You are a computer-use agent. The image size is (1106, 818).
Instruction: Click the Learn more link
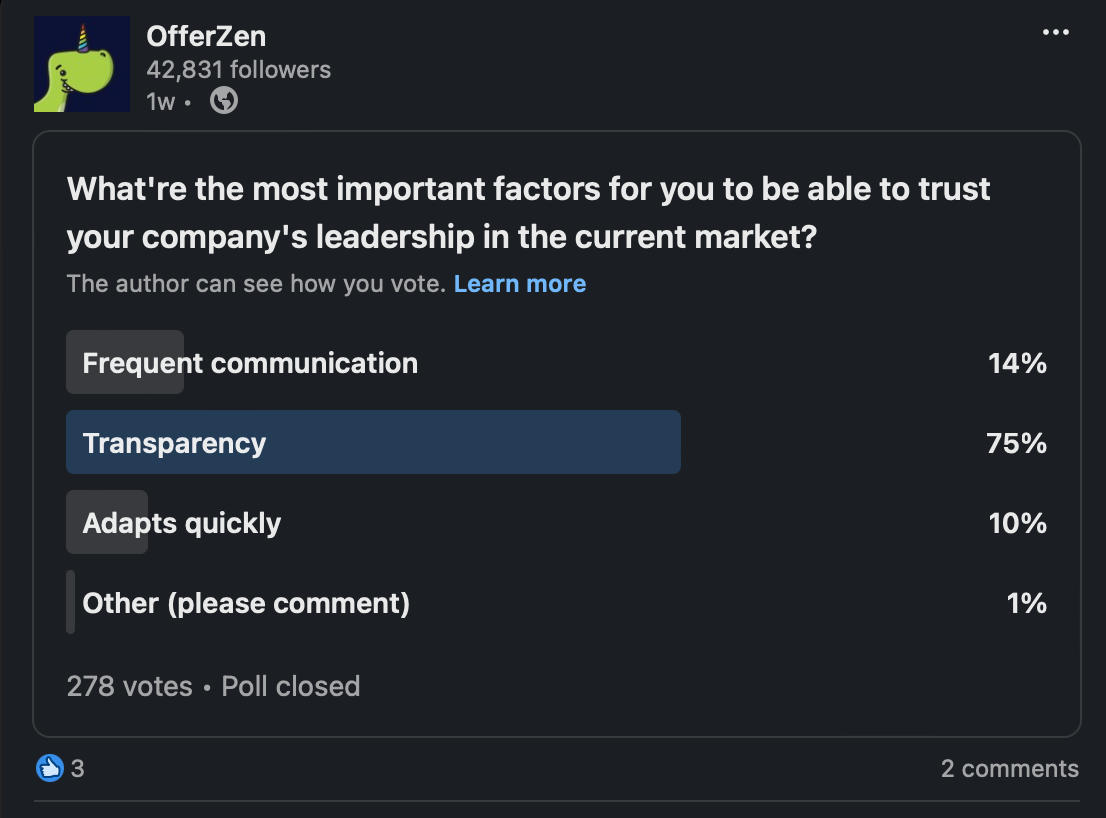click(x=519, y=284)
